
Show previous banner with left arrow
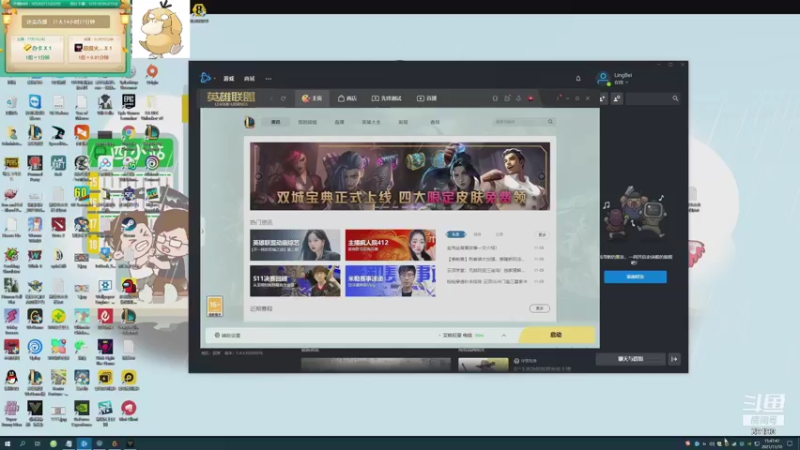click(x=258, y=176)
